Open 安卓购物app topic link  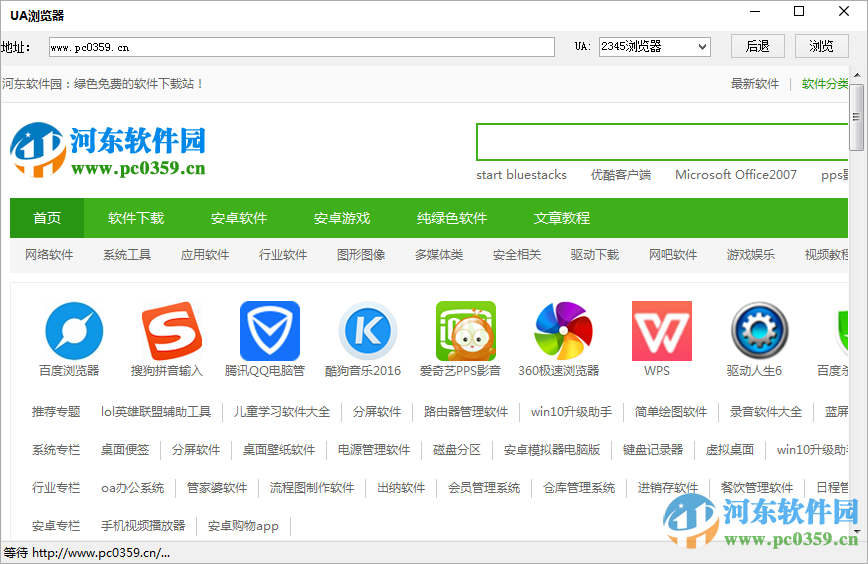tap(243, 525)
